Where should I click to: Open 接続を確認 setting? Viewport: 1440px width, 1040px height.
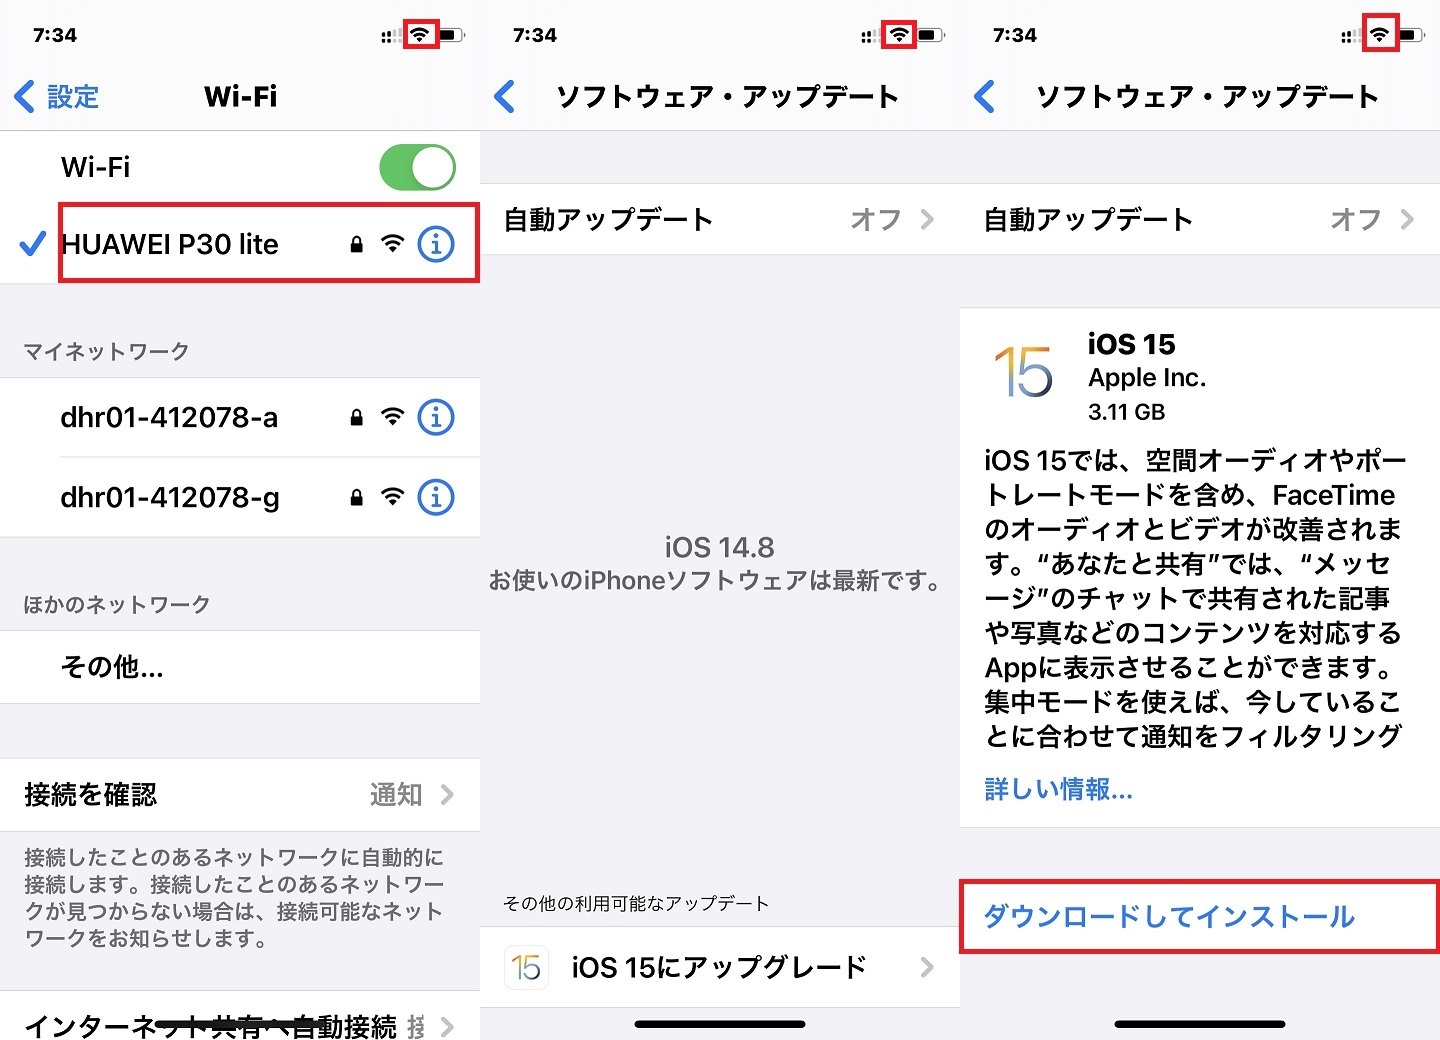coord(240,795)
